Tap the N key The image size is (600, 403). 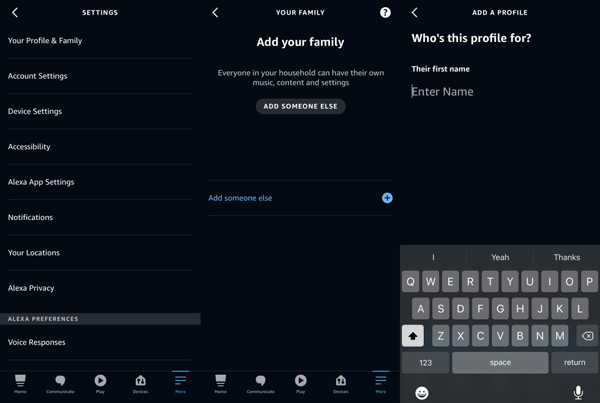click(x=540, y=336)
